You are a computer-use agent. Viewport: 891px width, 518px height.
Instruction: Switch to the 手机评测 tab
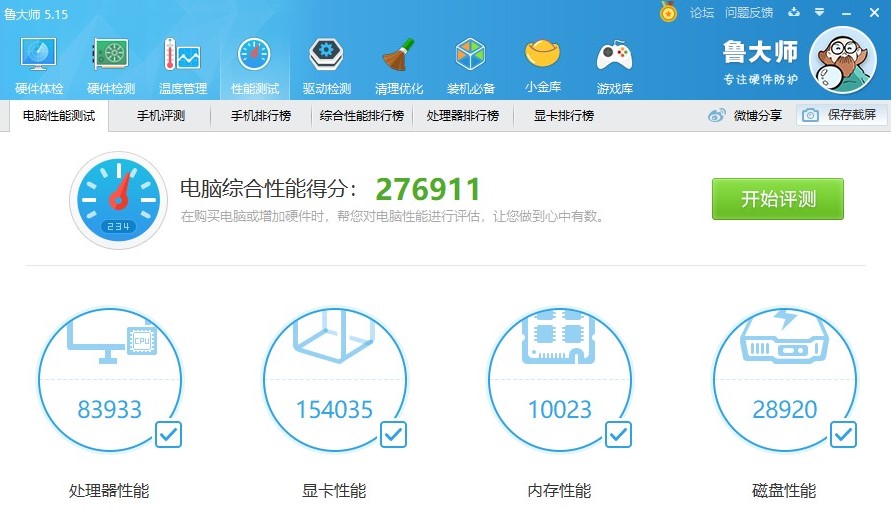(161, 116)
